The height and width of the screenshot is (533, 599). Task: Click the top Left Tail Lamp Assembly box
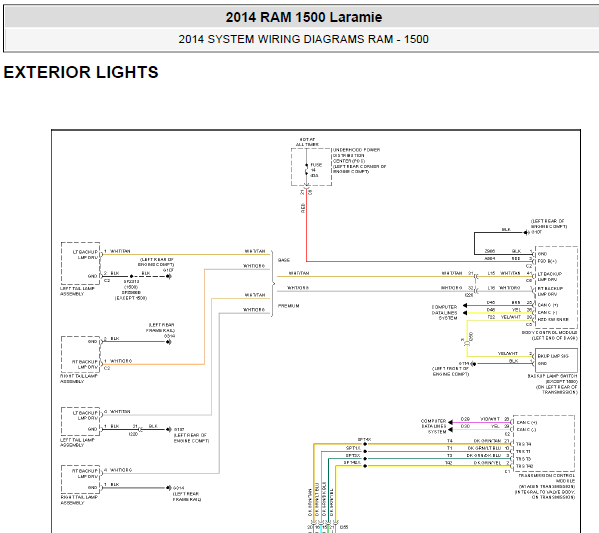81,263
